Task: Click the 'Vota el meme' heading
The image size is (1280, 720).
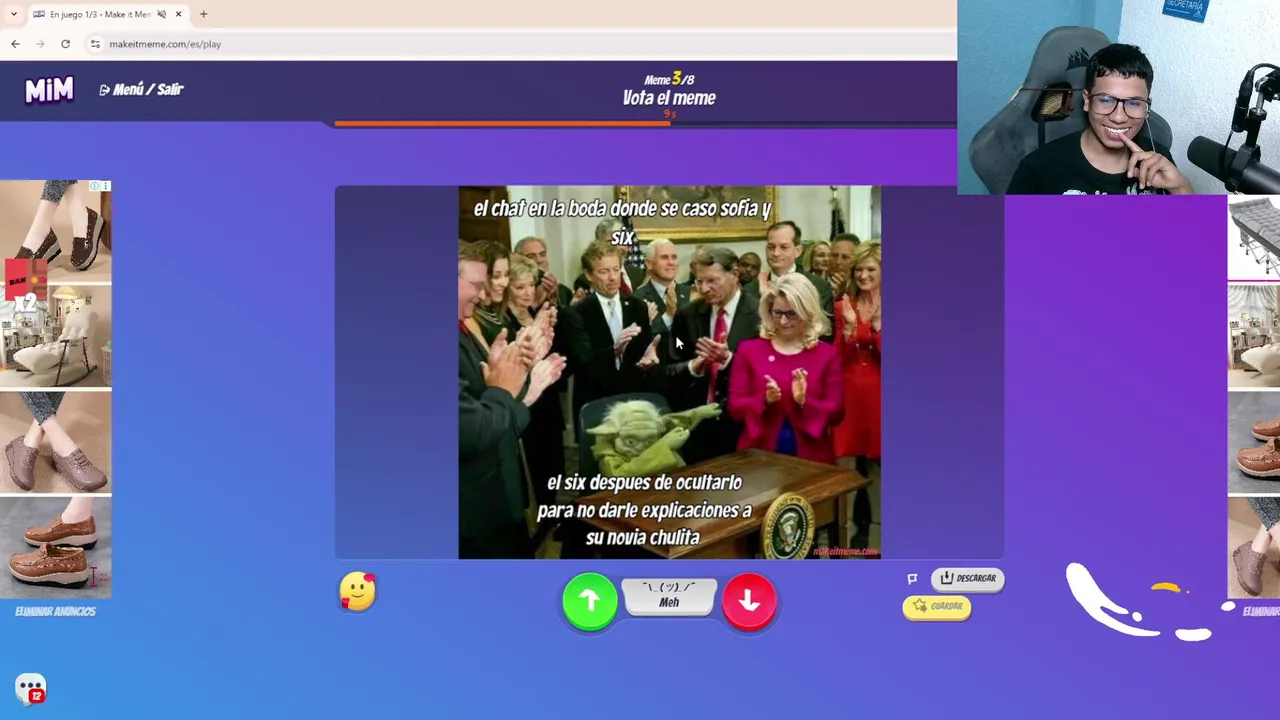Action: pyautogui.click(x=669, y=98)
